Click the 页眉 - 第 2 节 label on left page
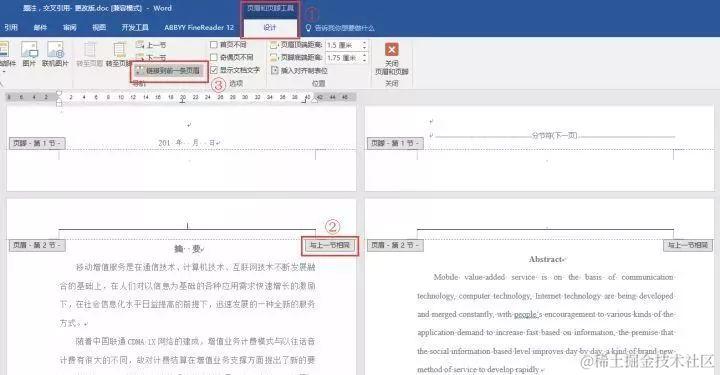The width and height of the screenshot is (720, 375). click(37, 245)
